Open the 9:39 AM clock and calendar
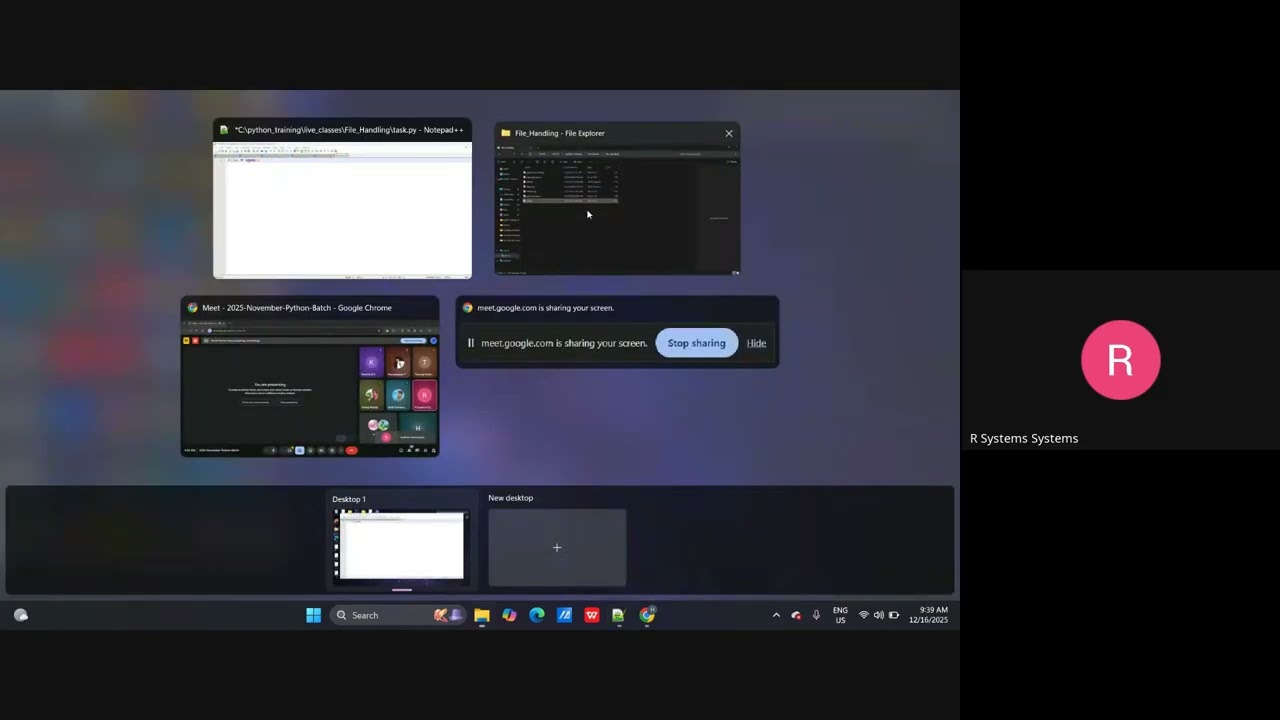This screenshot has height=720, width=1280. pos(929,615)
